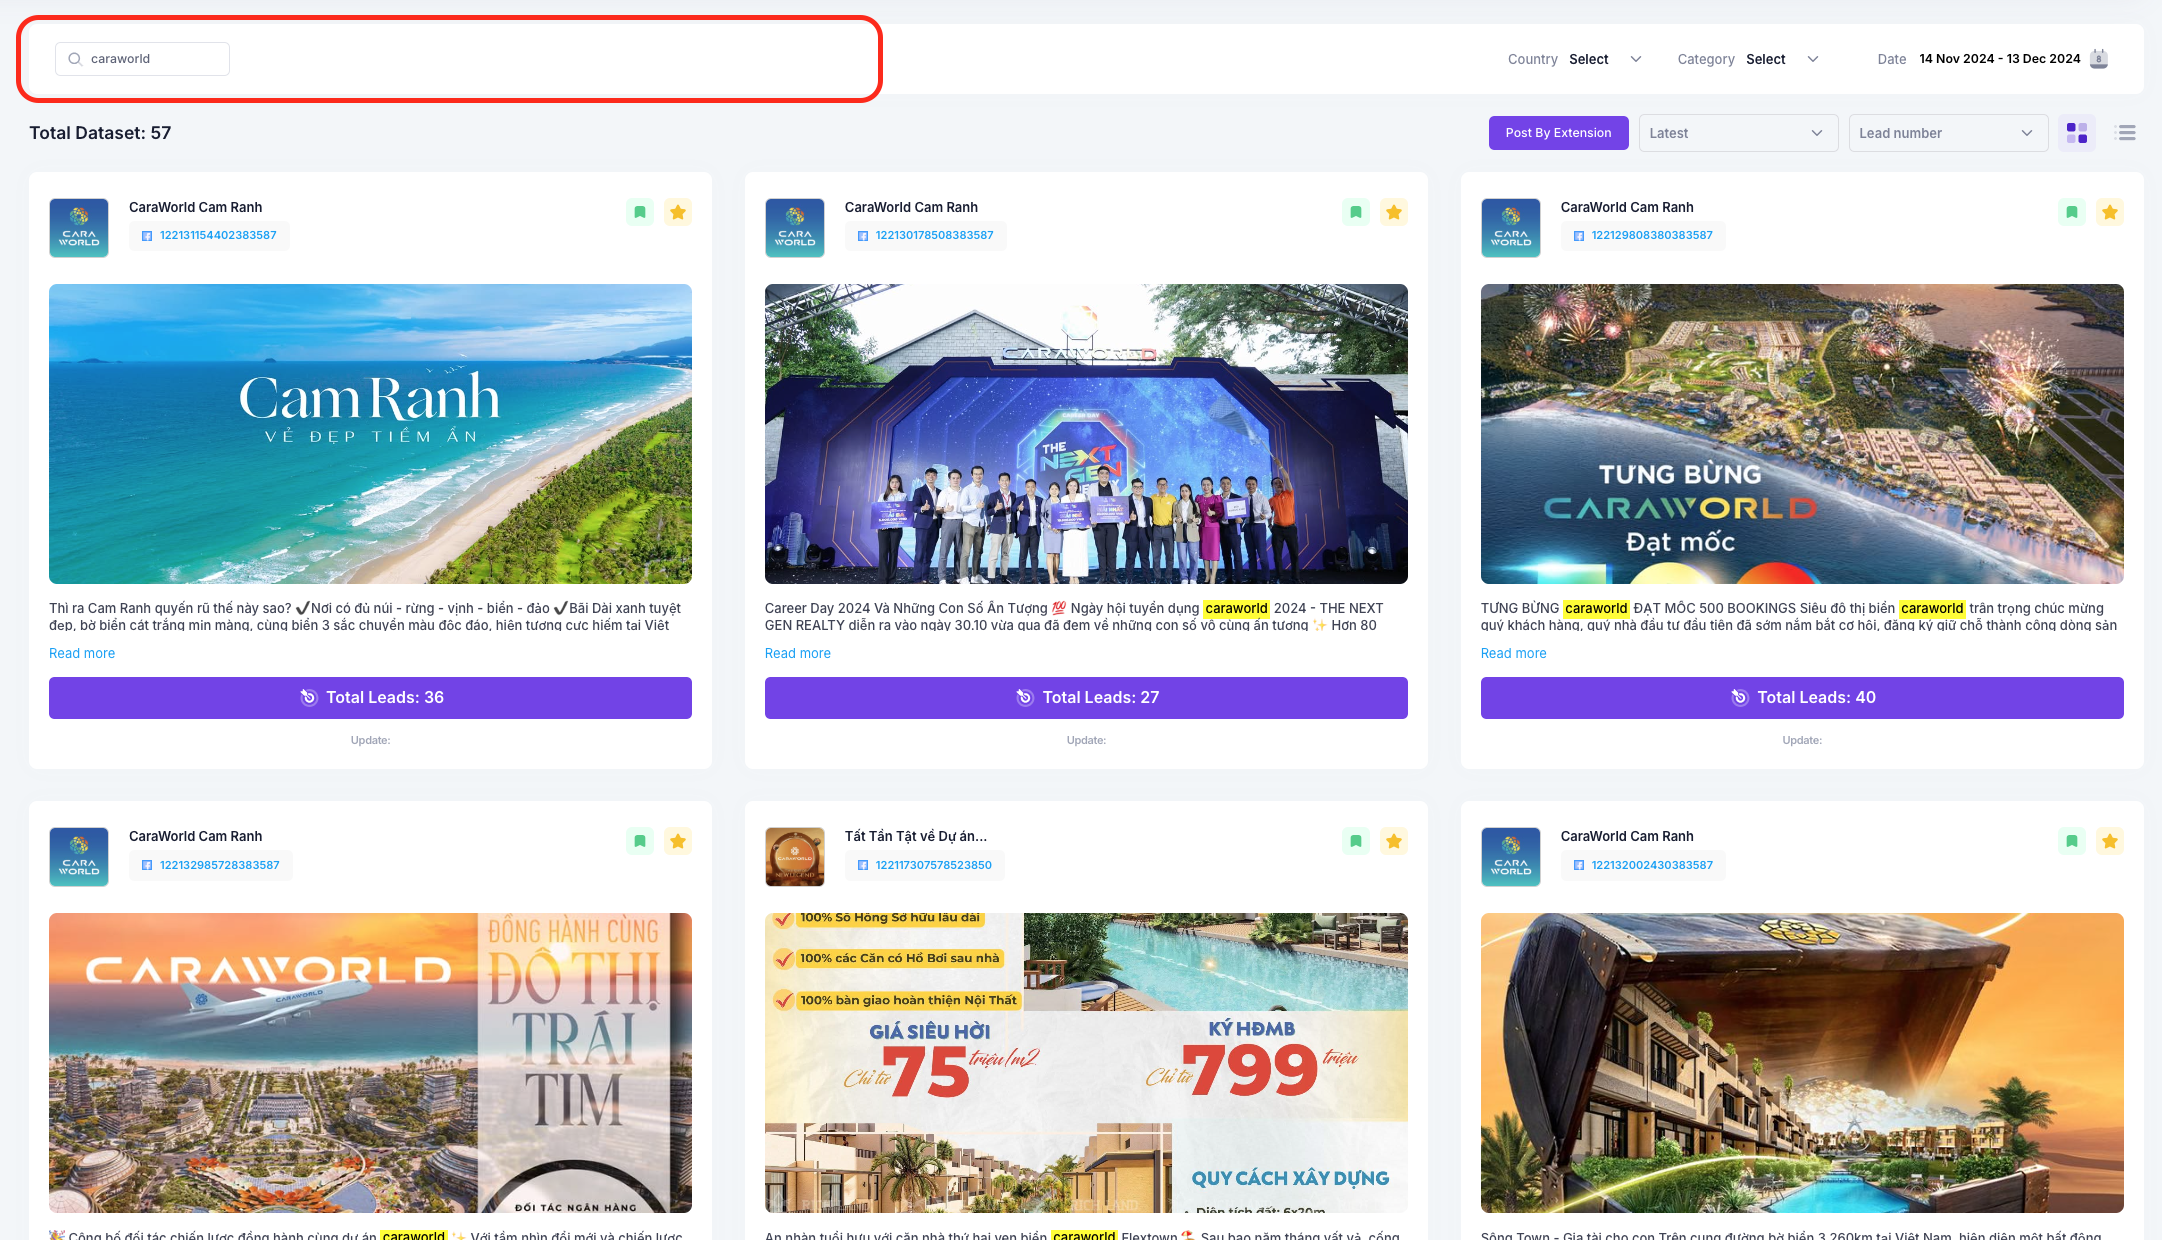Expand the Latest sort dropdown
Image resolution: width=2162 pixels, height=1240 pixels.
tap(1737, 133)
